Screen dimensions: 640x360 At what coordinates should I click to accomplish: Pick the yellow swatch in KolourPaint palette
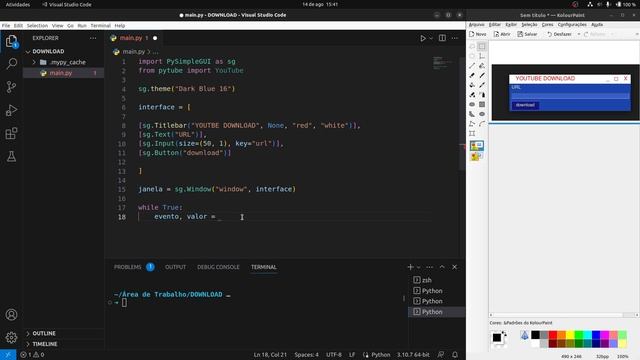coord(570,335)
